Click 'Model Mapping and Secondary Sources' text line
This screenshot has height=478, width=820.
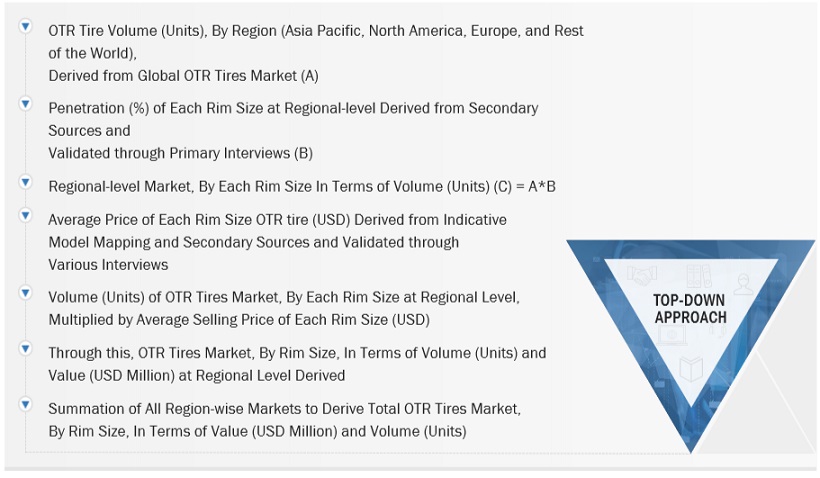[253, 242]
